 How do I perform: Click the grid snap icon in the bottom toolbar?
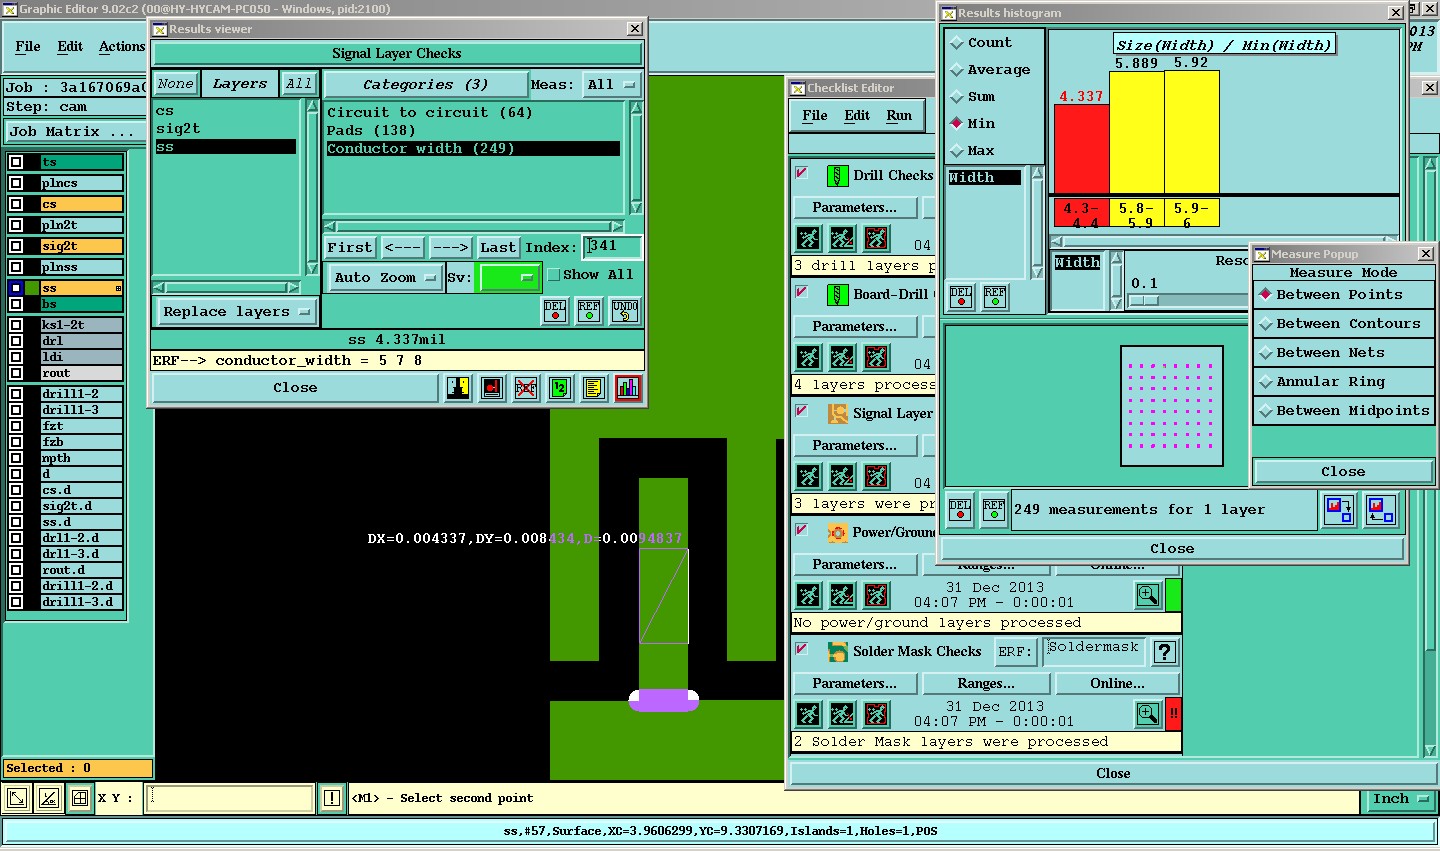pyautogui.click(x=80, y=798)
